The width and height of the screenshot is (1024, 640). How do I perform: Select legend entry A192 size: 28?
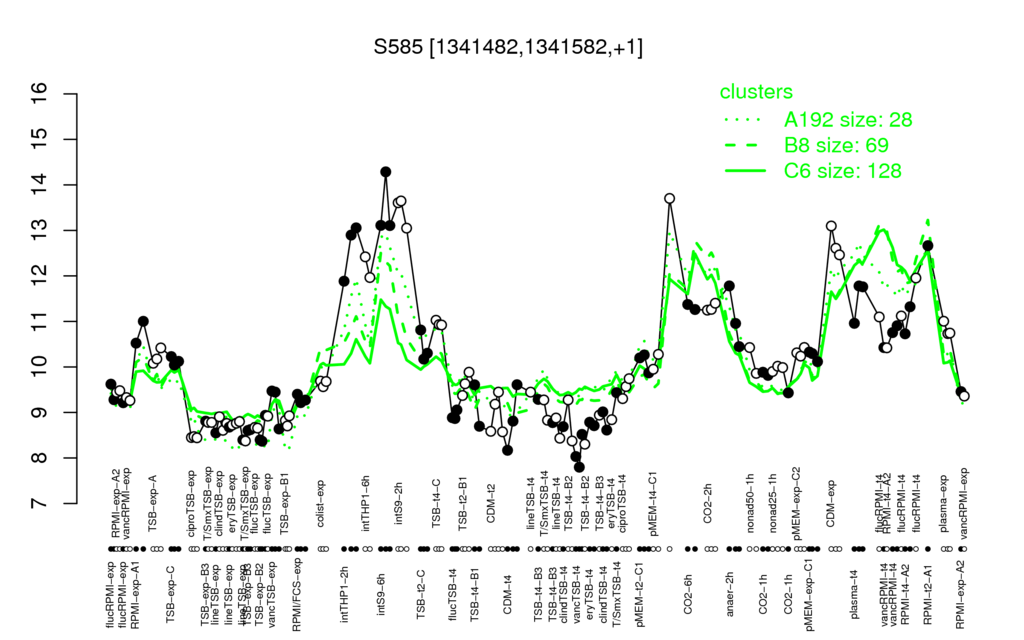tap(848, 120)
